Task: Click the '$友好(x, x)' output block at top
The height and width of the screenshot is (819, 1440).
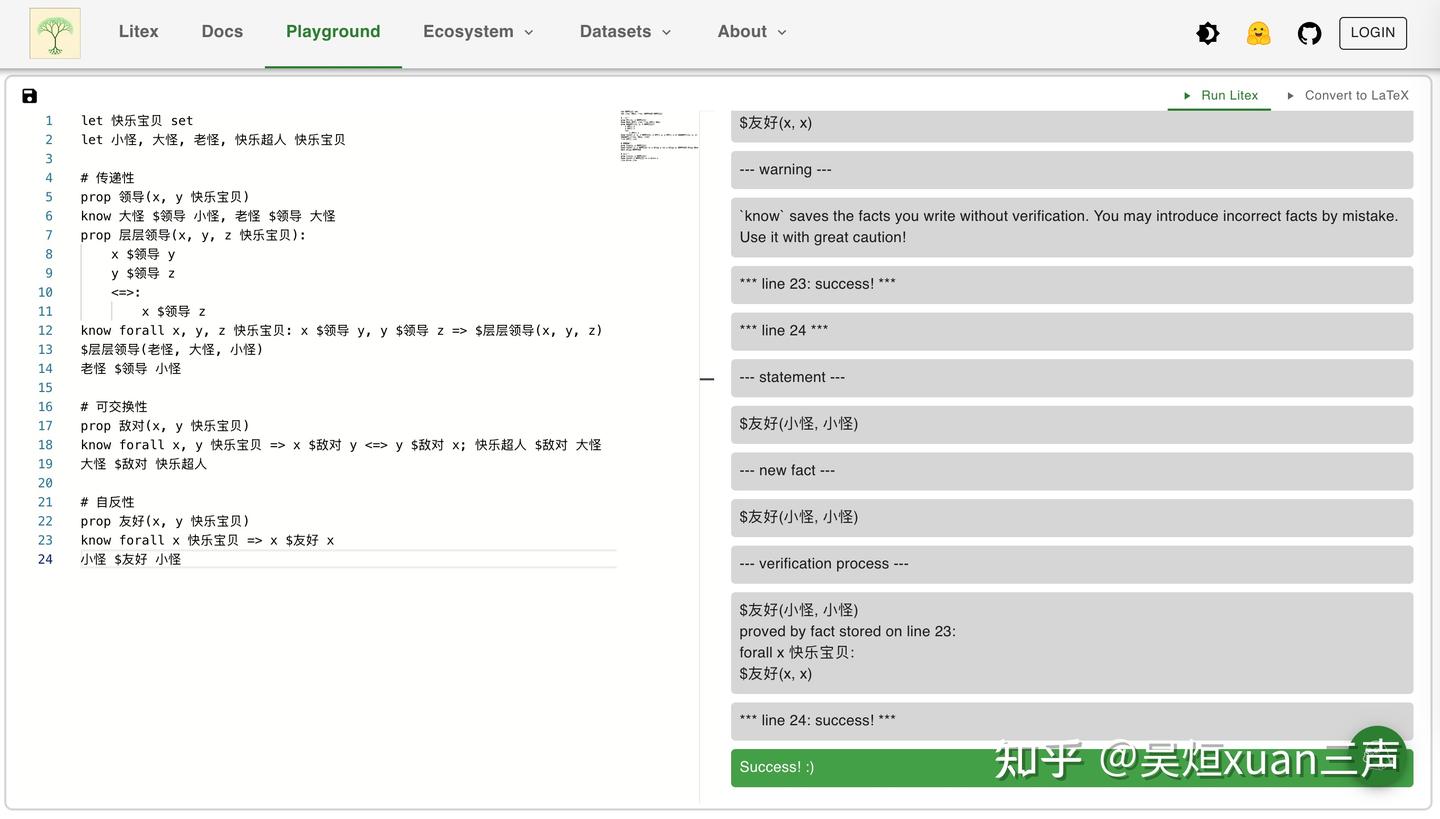Action: tap(1072, 125)
